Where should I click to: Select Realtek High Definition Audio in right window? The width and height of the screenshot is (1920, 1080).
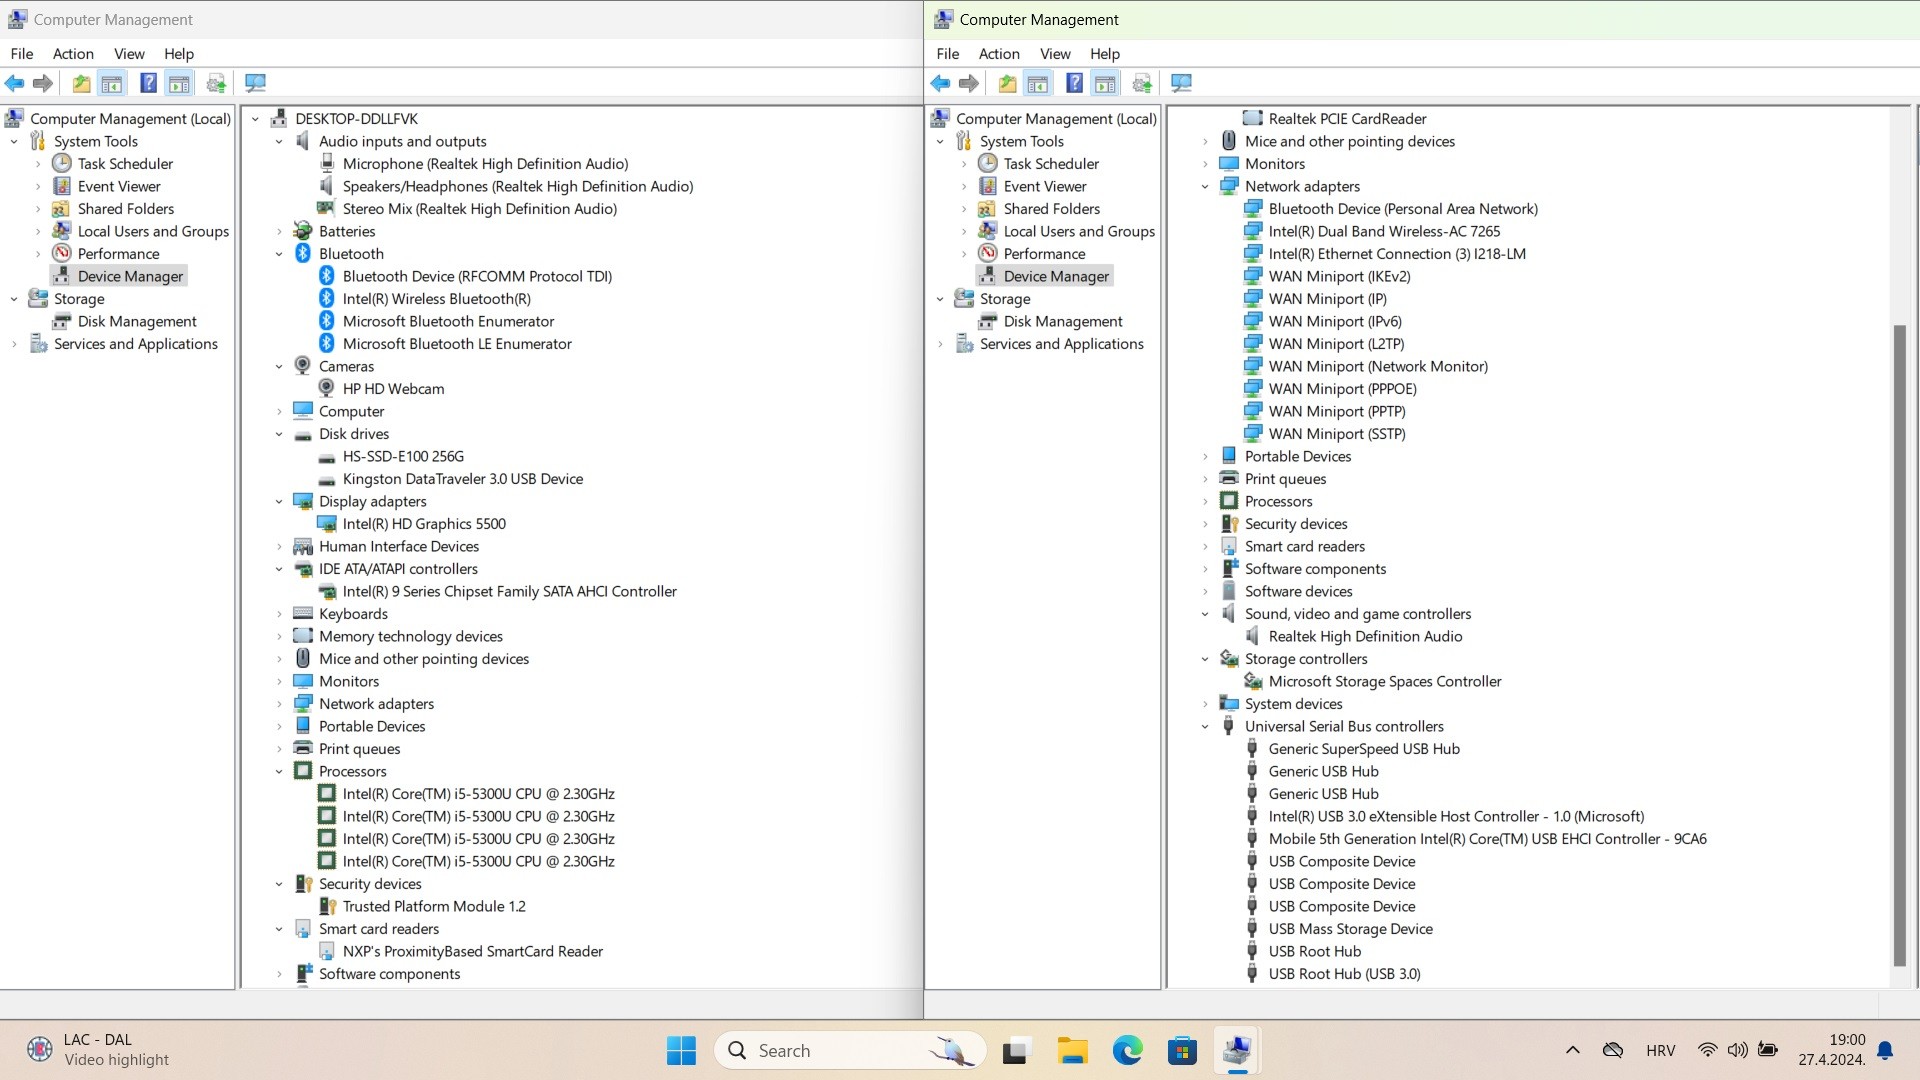click(x=1365, y=637)
